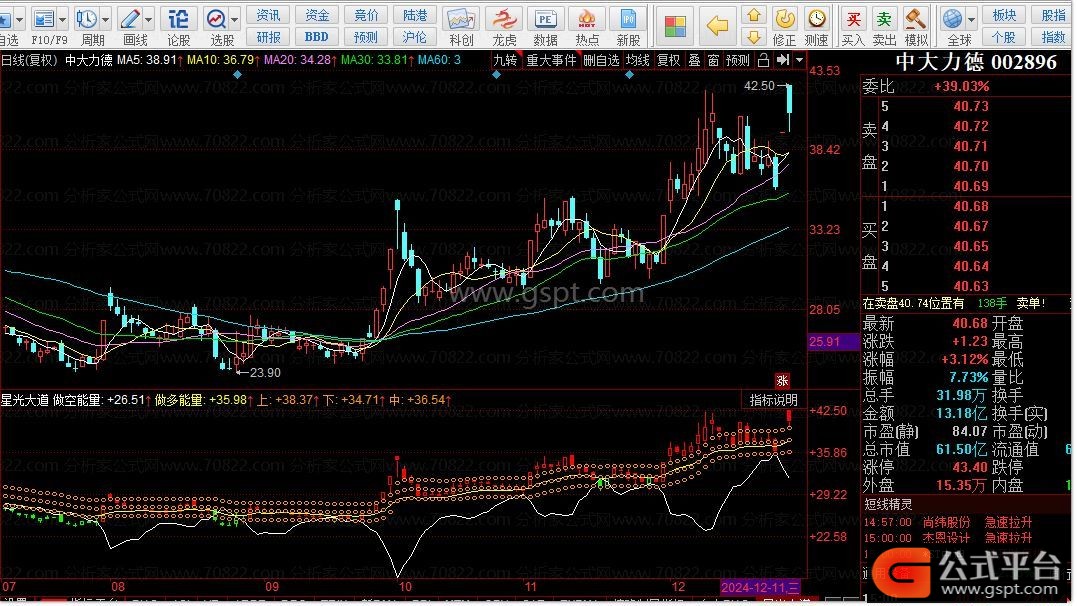Open the 资金 capital flow tab
Viewport: 1077px width, 606px height.
point(317,15)
